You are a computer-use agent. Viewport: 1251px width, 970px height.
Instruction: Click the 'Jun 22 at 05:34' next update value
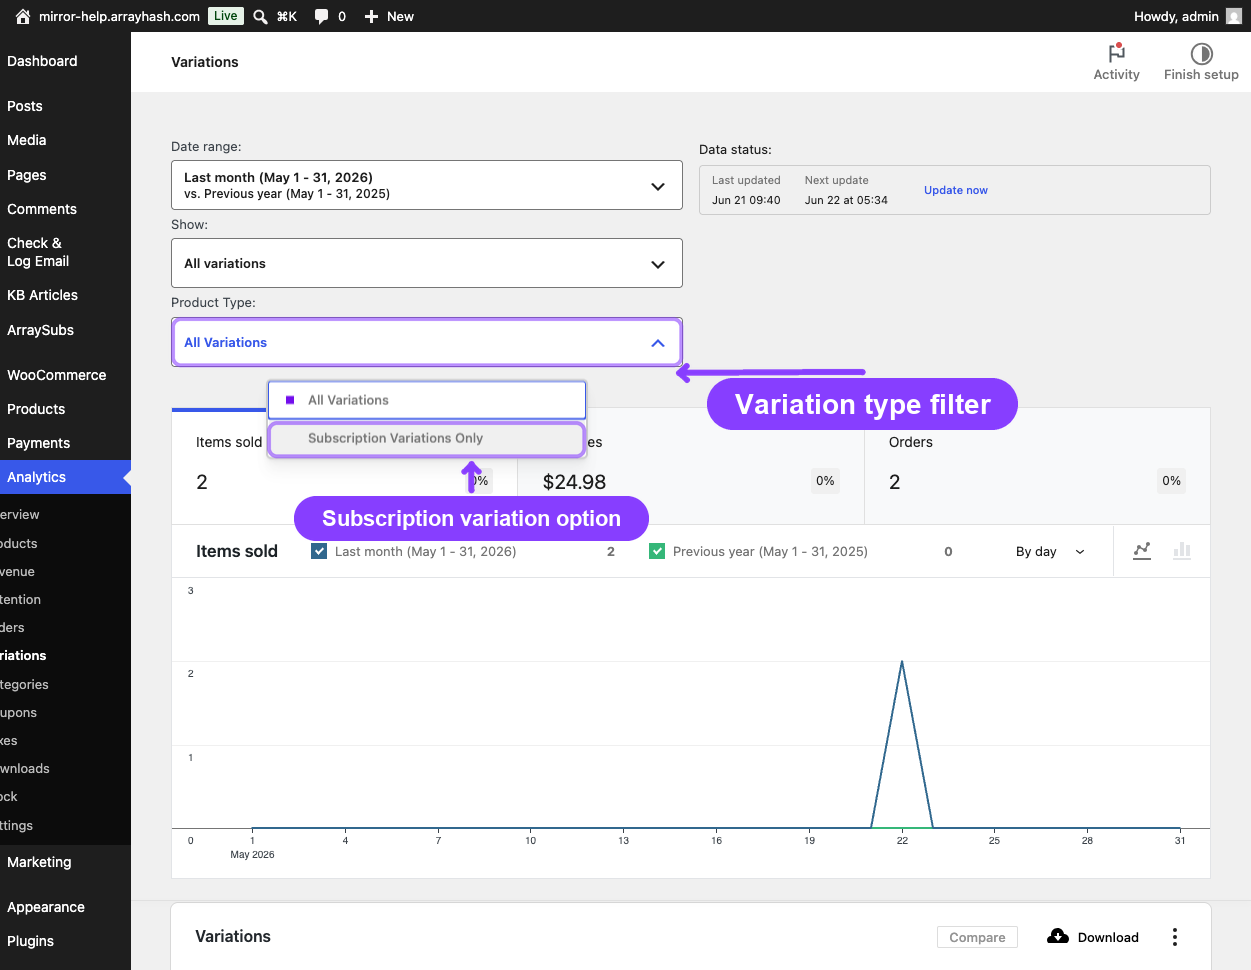[x=846, y=200]
